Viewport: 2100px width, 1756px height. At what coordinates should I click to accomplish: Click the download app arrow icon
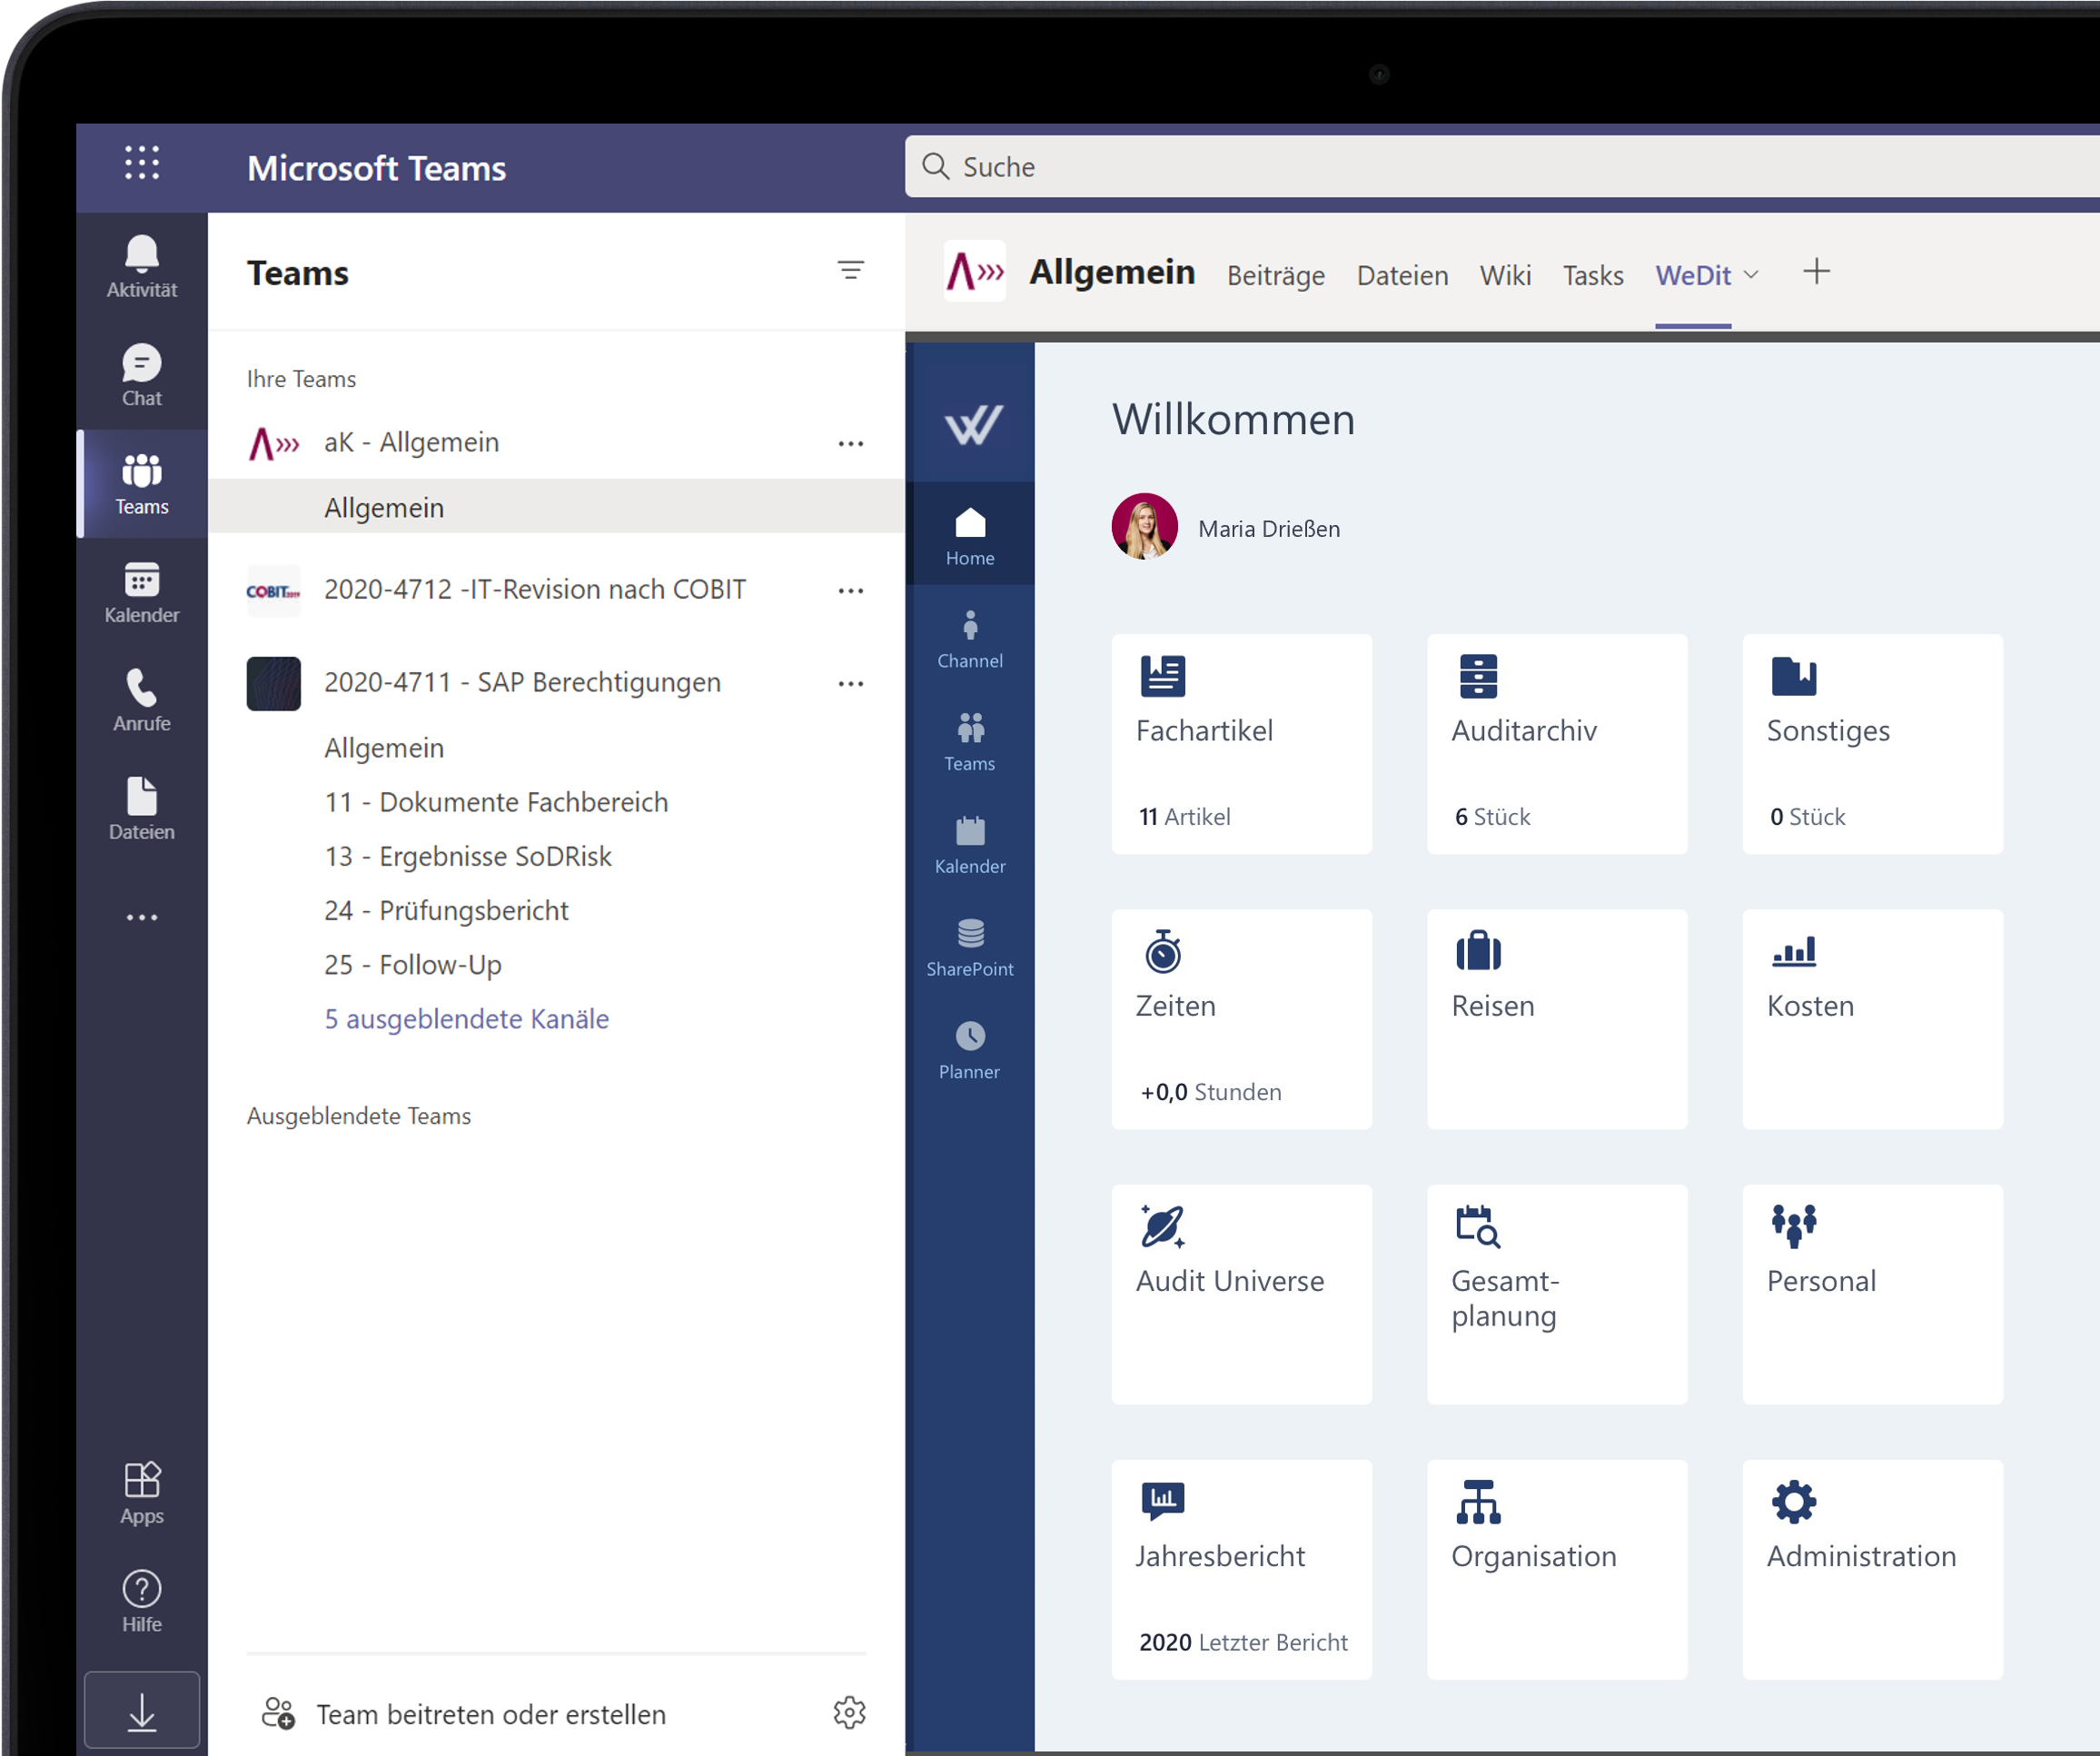141,1712
